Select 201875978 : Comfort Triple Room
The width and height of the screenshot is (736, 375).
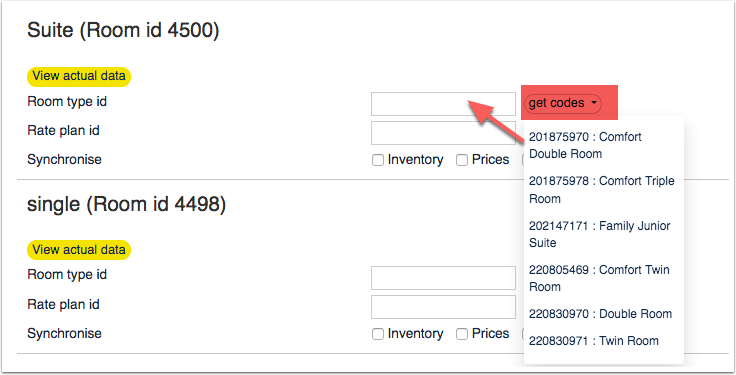pos(601,190)
